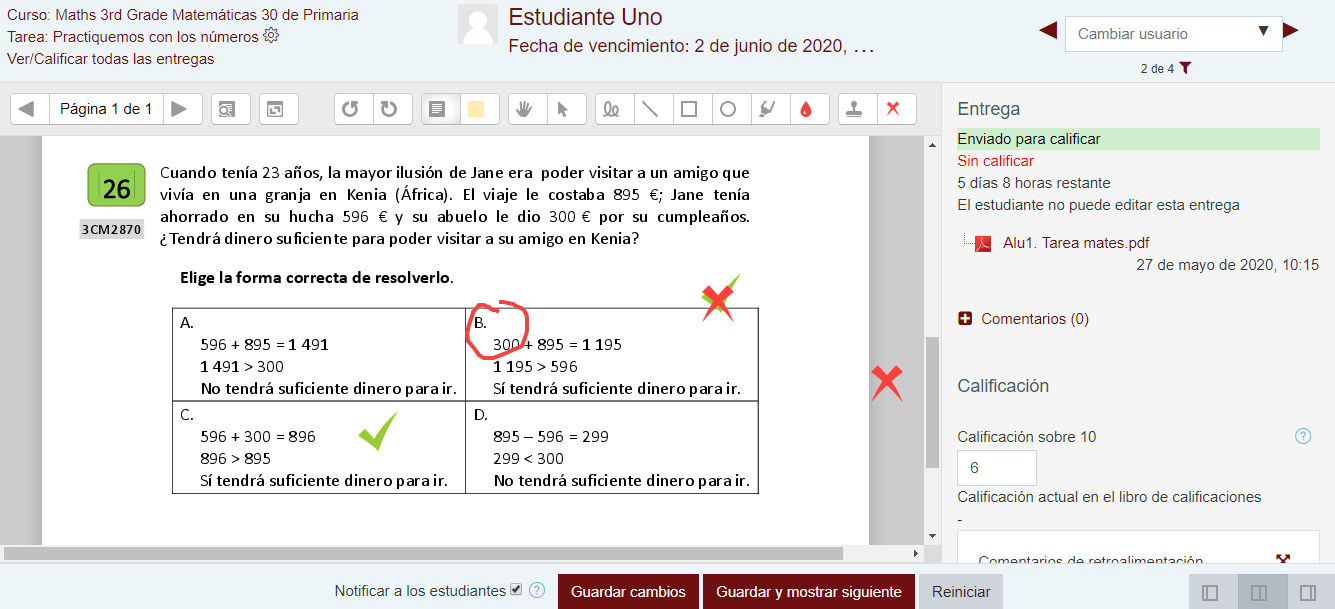Click Guardar y mostrar siguiente button
1335x609 pixels.
pyautogui.click(x=809, y=592)
